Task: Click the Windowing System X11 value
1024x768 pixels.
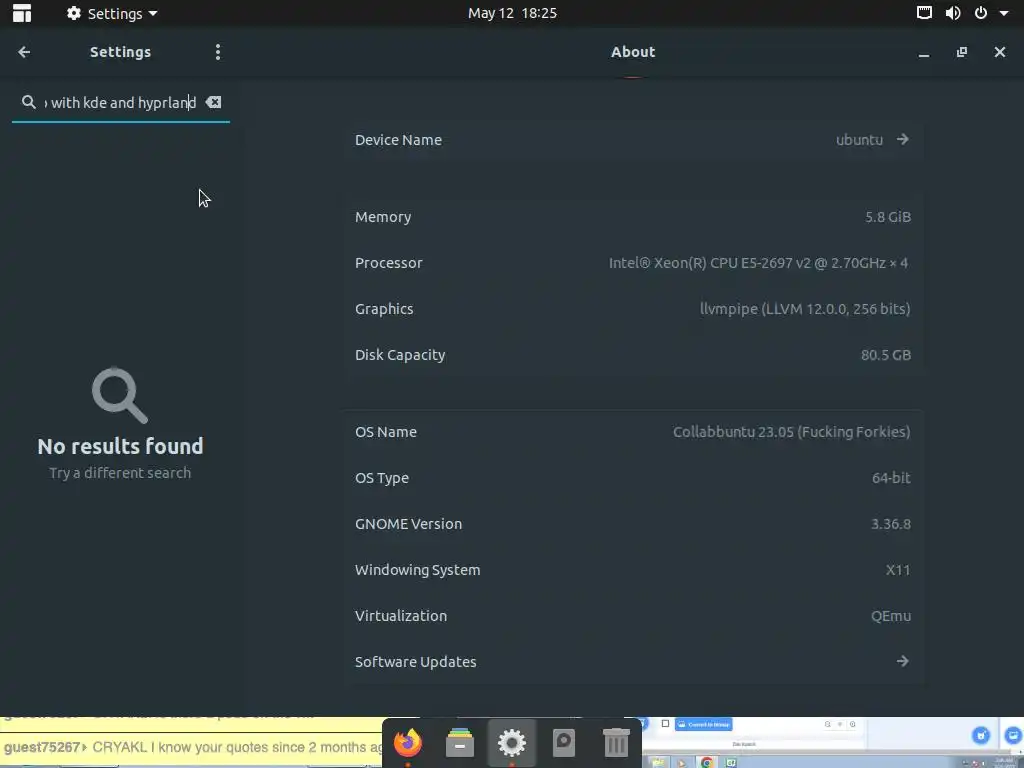Action: click(898, 569)
